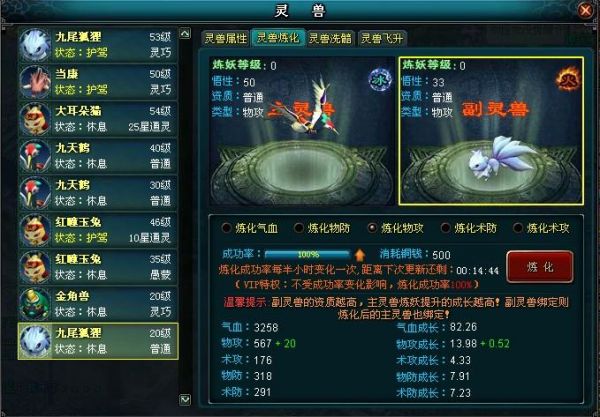
Task: Click the ice element badge on main pet
Action: (x=380, y=80)
